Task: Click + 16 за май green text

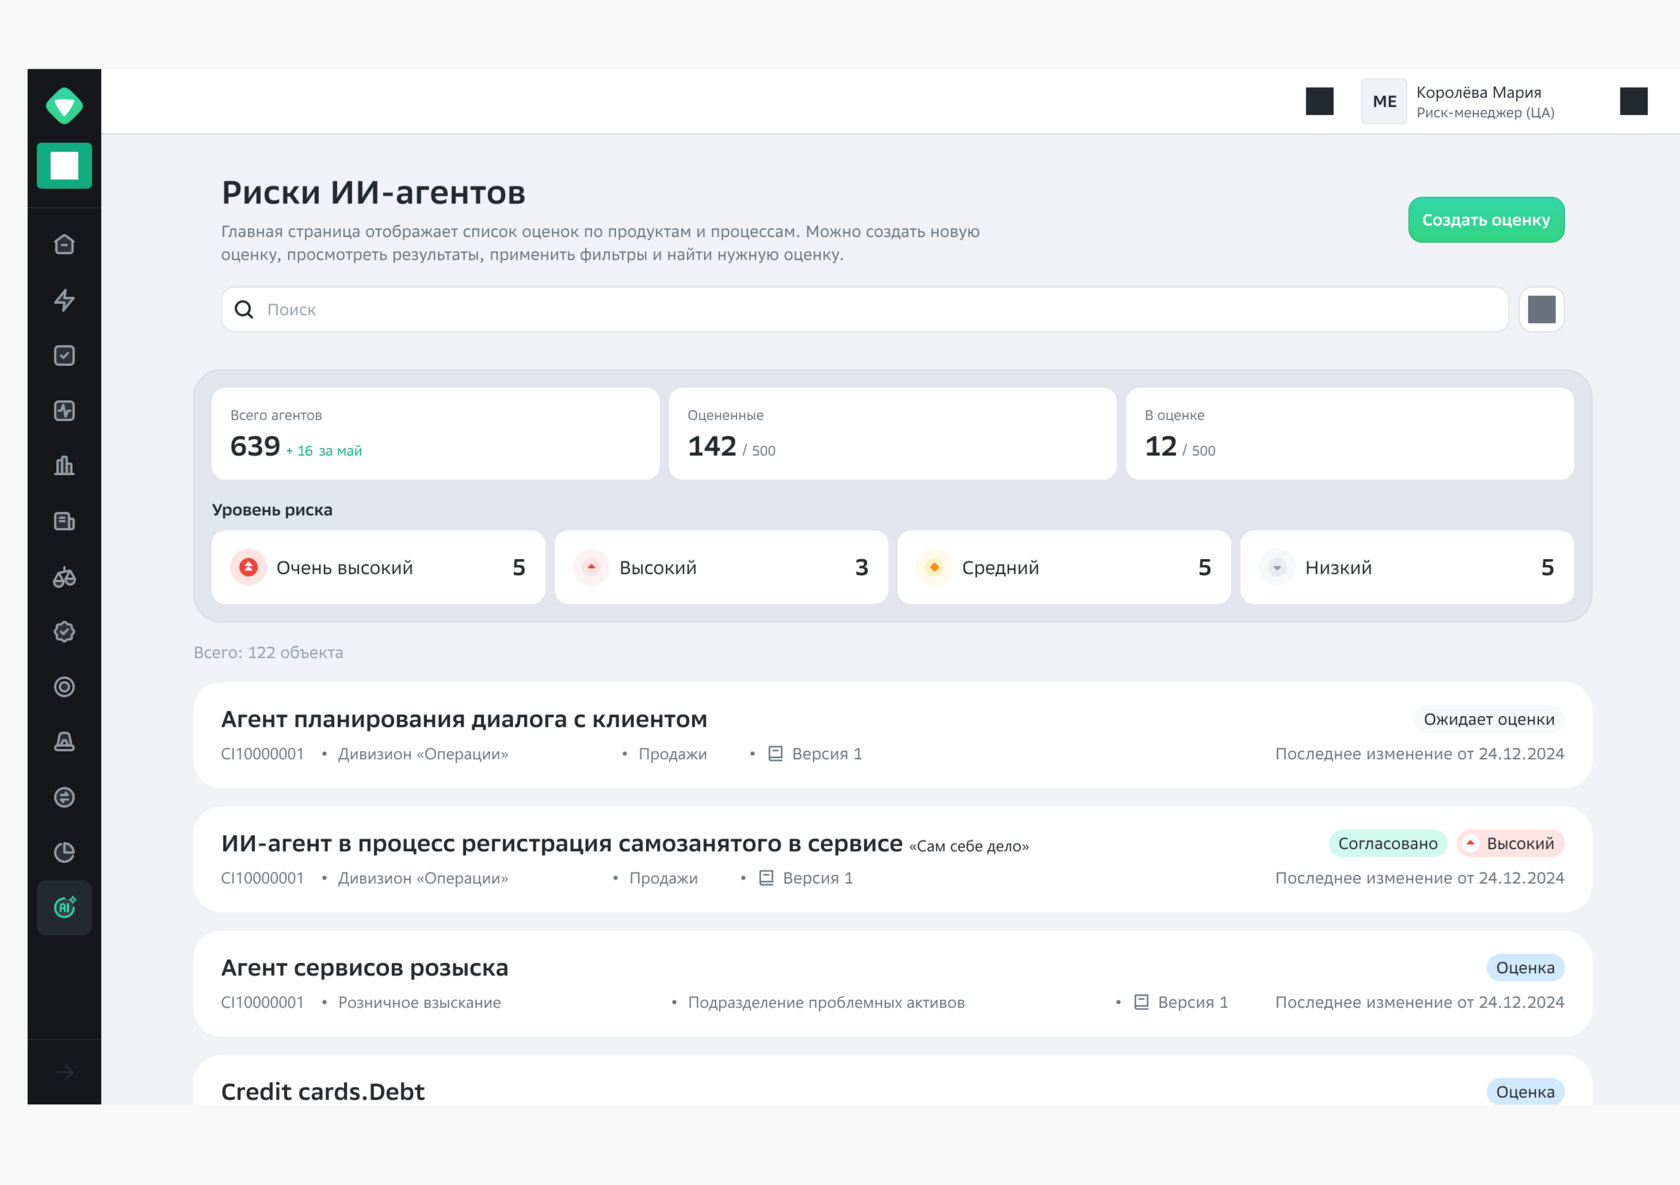Action: tap(324, 451)
